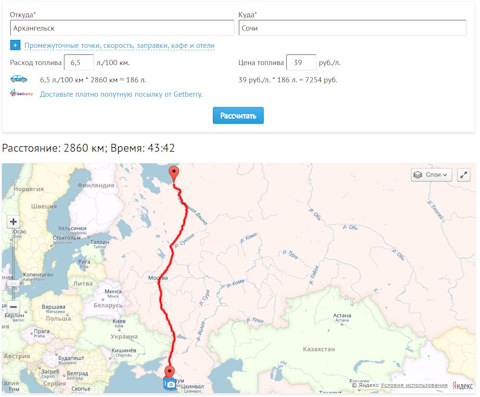Click the Рассчитать button

tap(238, 115)
